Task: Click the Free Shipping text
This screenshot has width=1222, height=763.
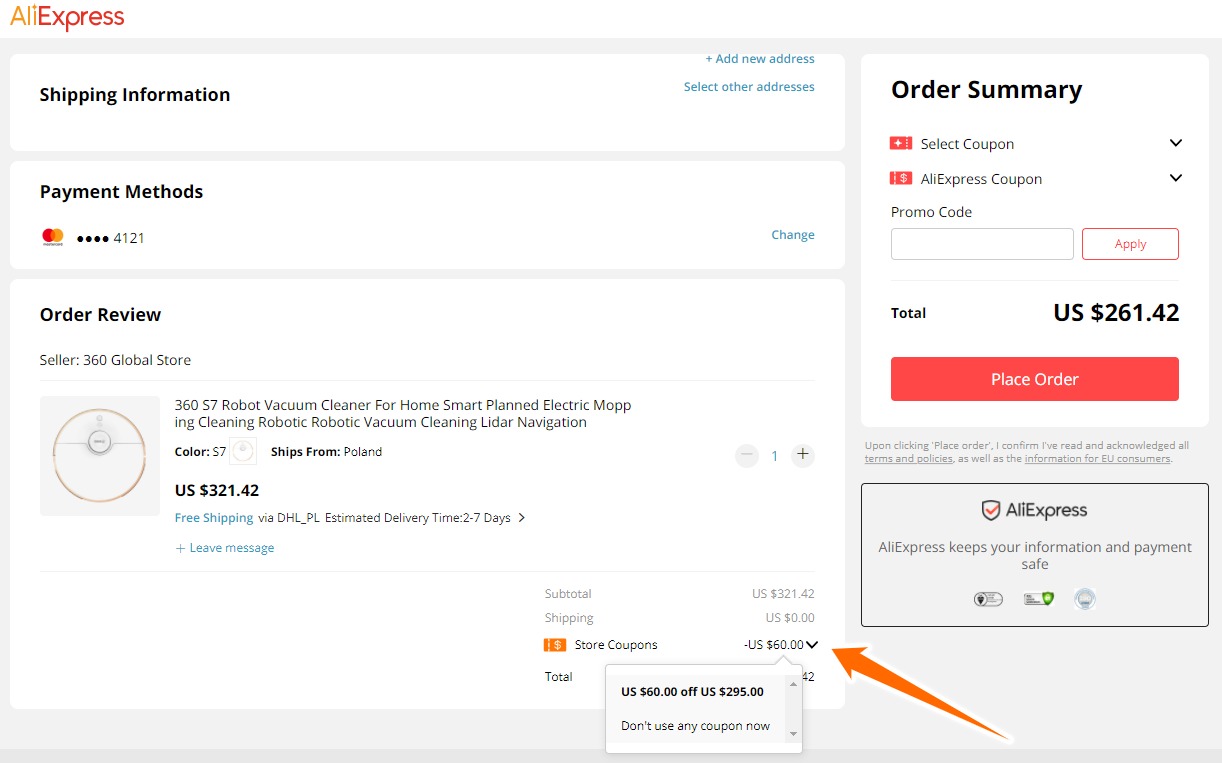Action: (214, 518)
